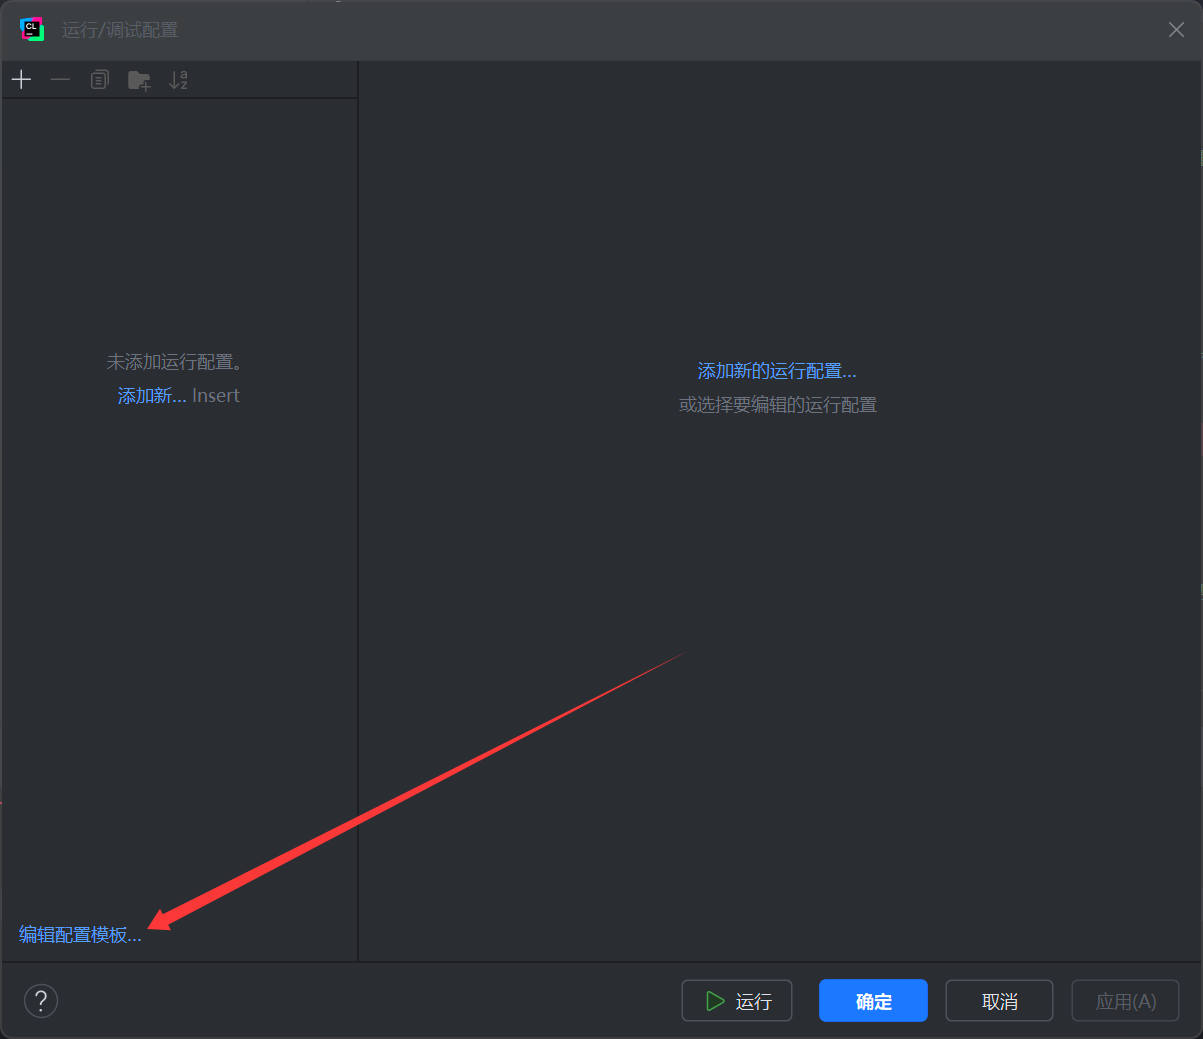
Task: Sort configurations alphabetically with a-z icon
Action: tap(178, 80)
